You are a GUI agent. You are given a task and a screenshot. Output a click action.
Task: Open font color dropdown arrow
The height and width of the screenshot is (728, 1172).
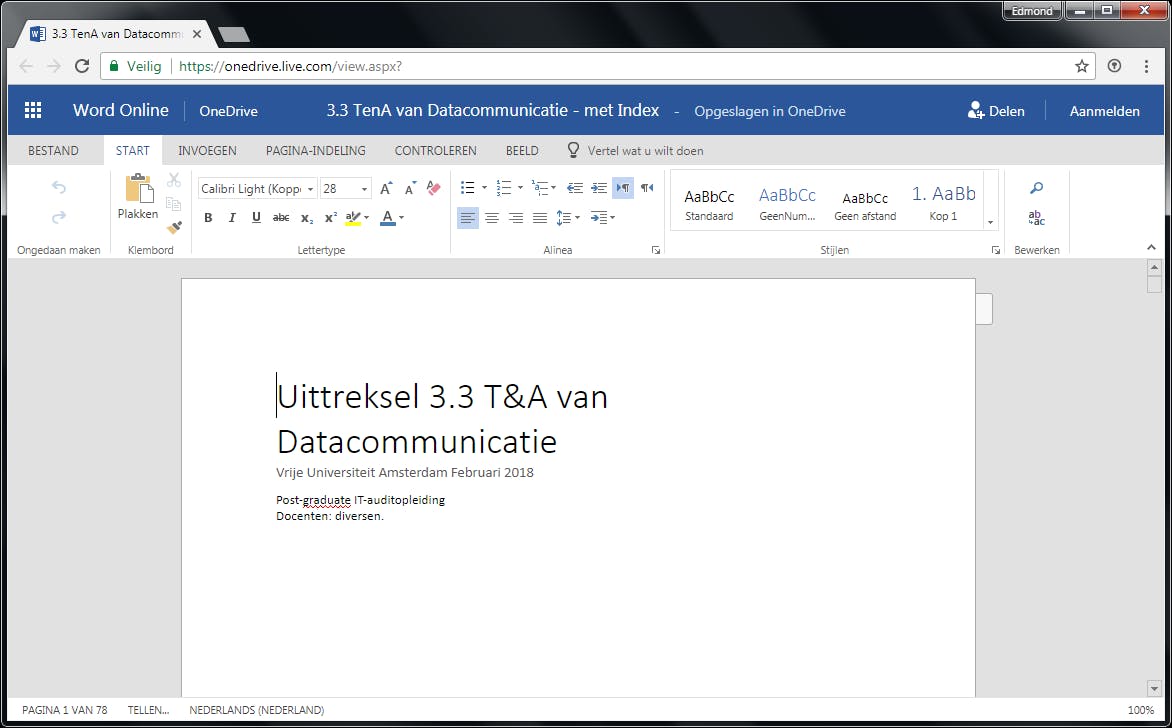click(x=402, y=218)
